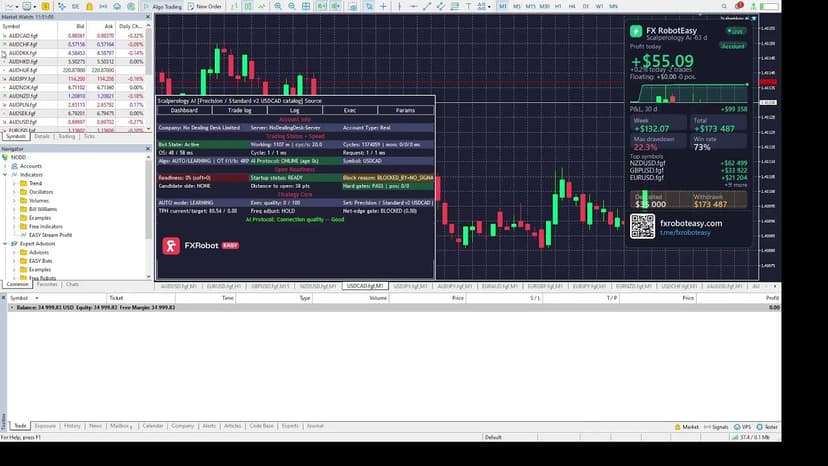Screen dimensions: 828x466
Task: Set timeframe to H4
Action: pyautogui.click(x=572, y=6)
